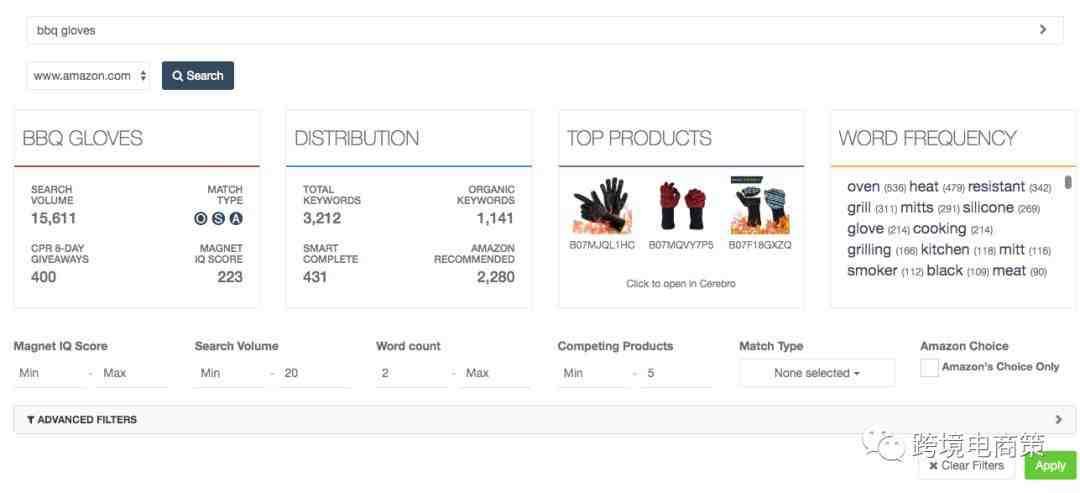1080x493 pixels.
Task: Click the word 'mitts' in Word Frequency
Action: 916,207
